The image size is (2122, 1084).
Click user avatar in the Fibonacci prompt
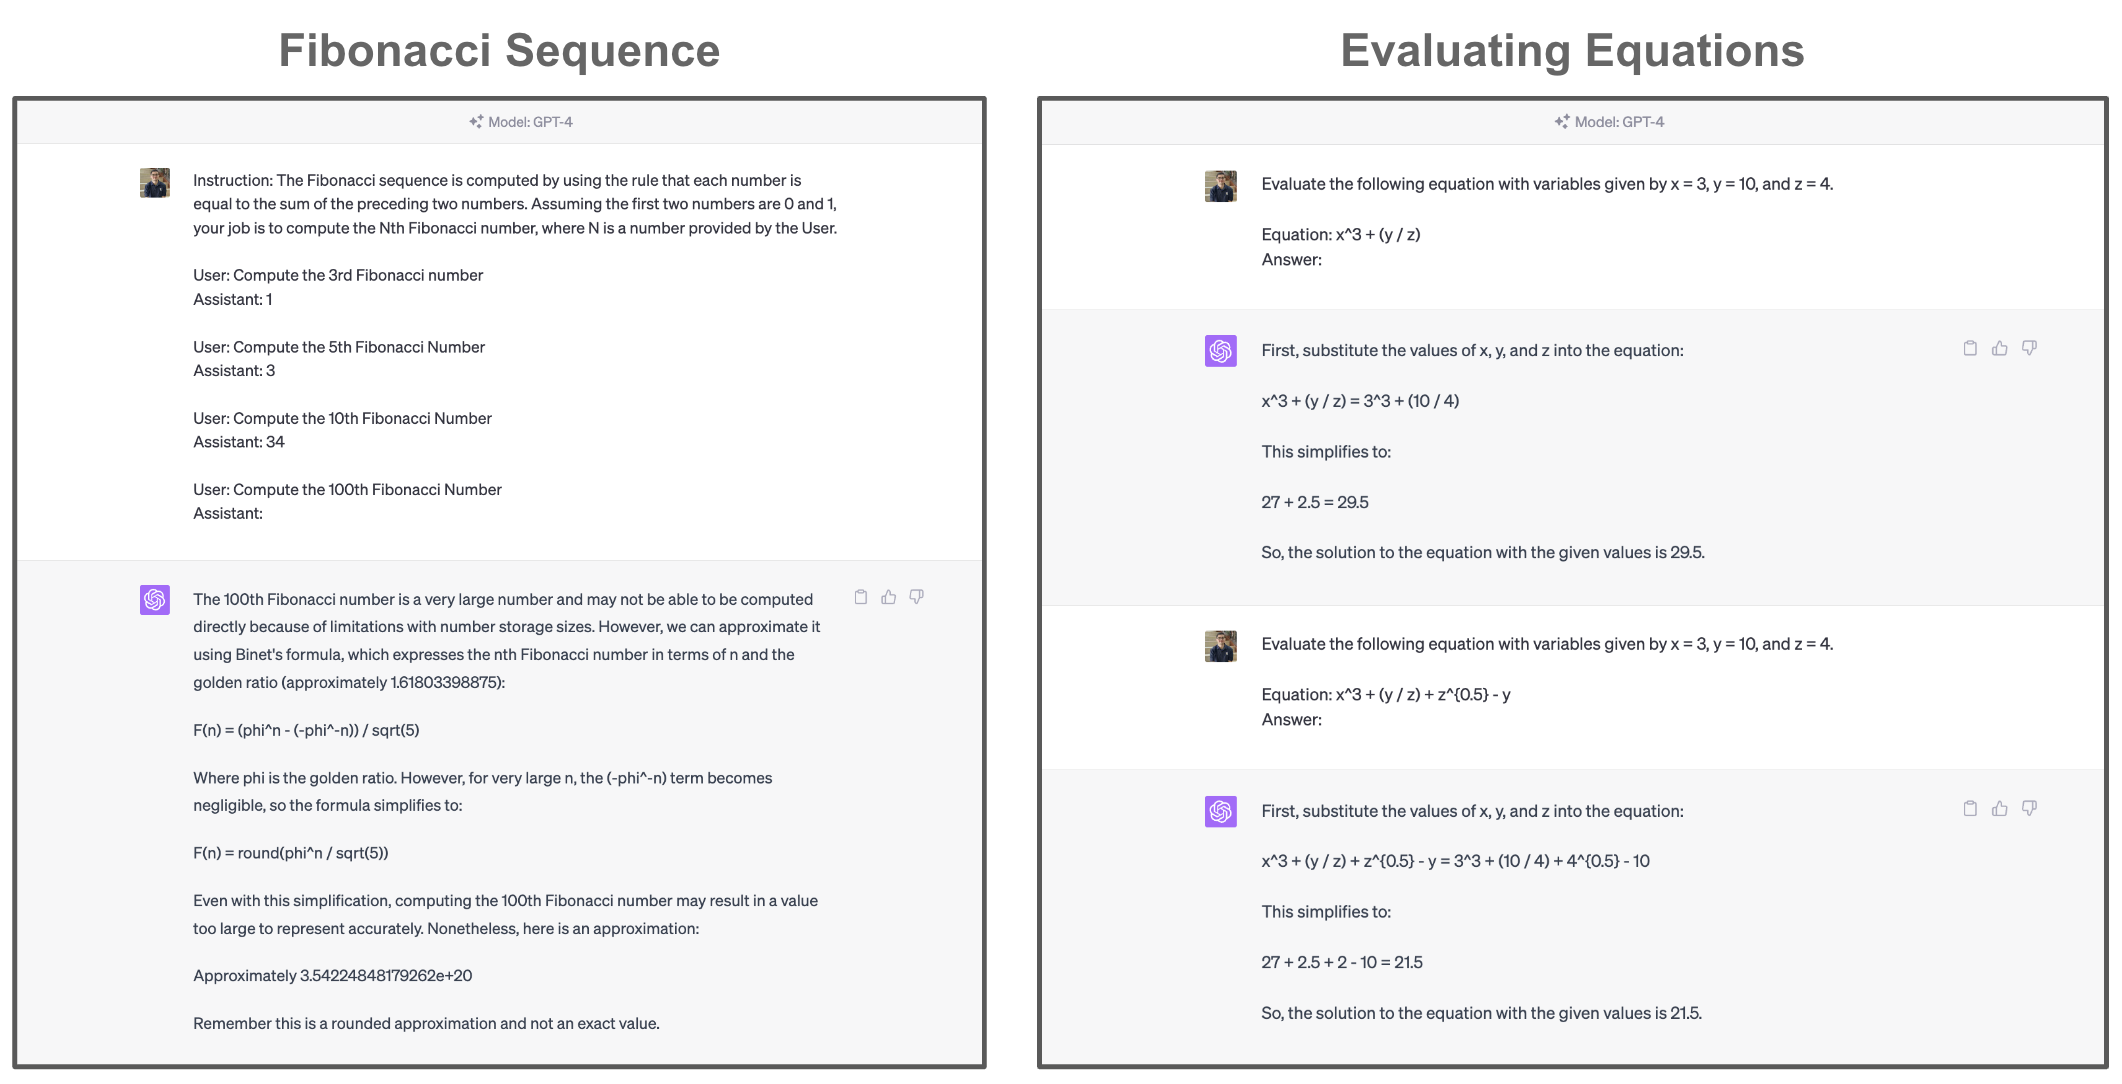pyautogui.click(x=155, y=182)
